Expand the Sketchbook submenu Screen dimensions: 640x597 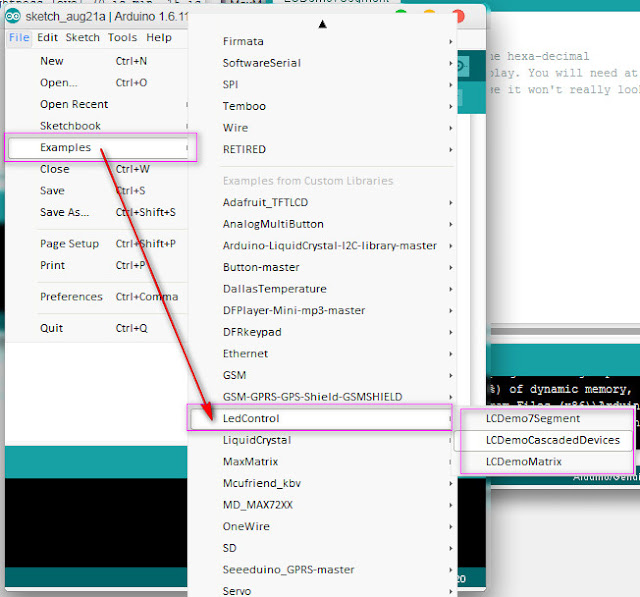[97, 126]
